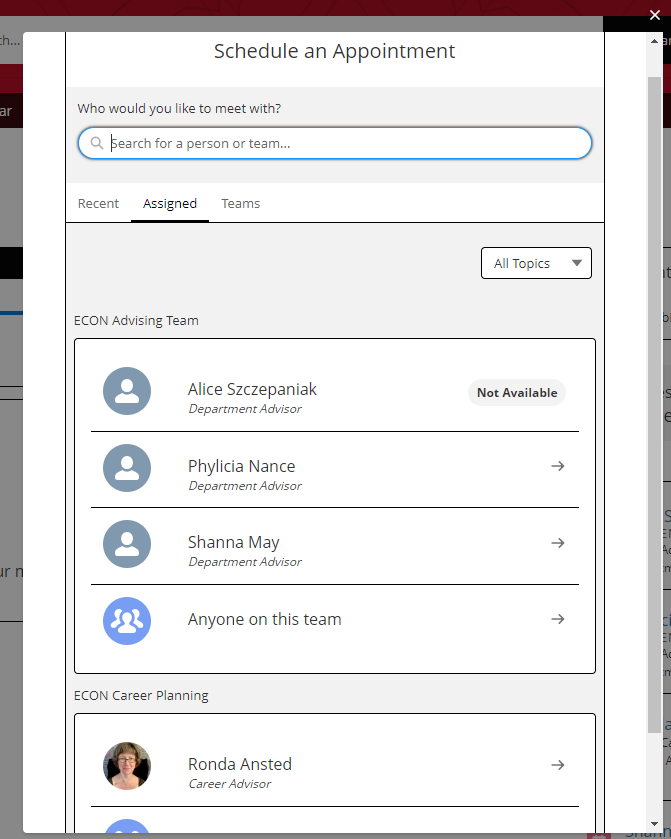The image size is (671, 839).
Task: Click the scrollbar down arrow
Action: [x=654, y=824]
